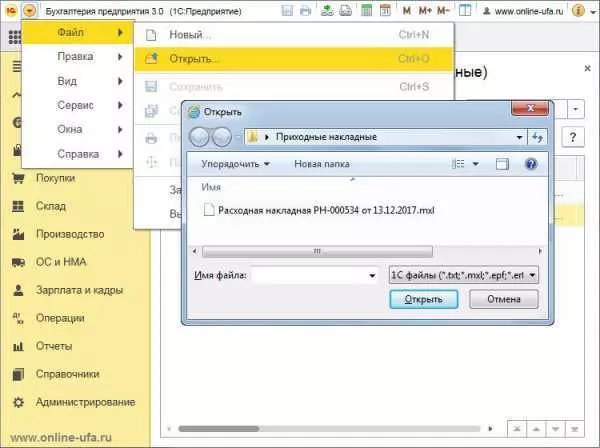This screenshot has width=600, height=448.
Task: Click the truck ОС и НМА icon
Action: (x=18, y=262)
